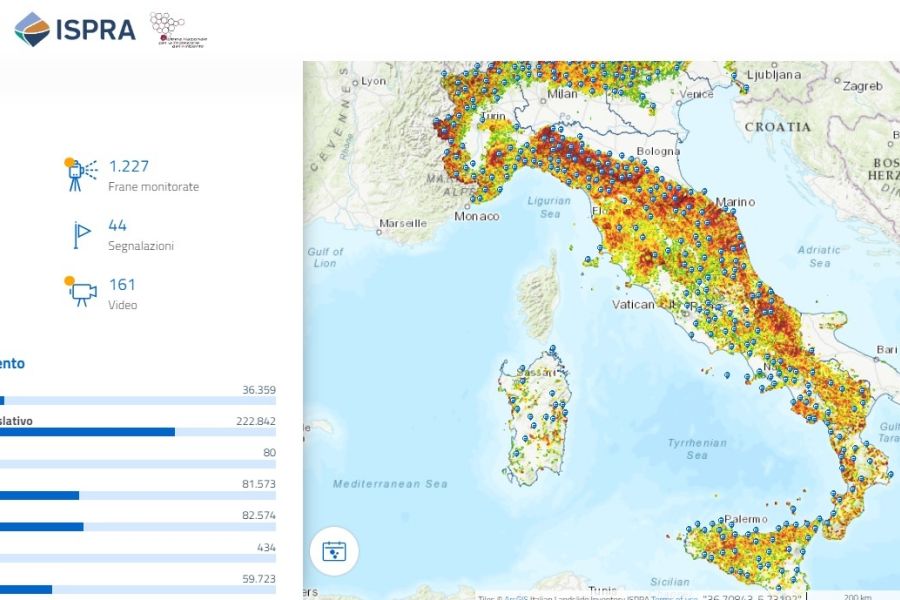Open the calendar events button on map
The height and width of the screenshot is (600, 900).
[x=334, y=551]
